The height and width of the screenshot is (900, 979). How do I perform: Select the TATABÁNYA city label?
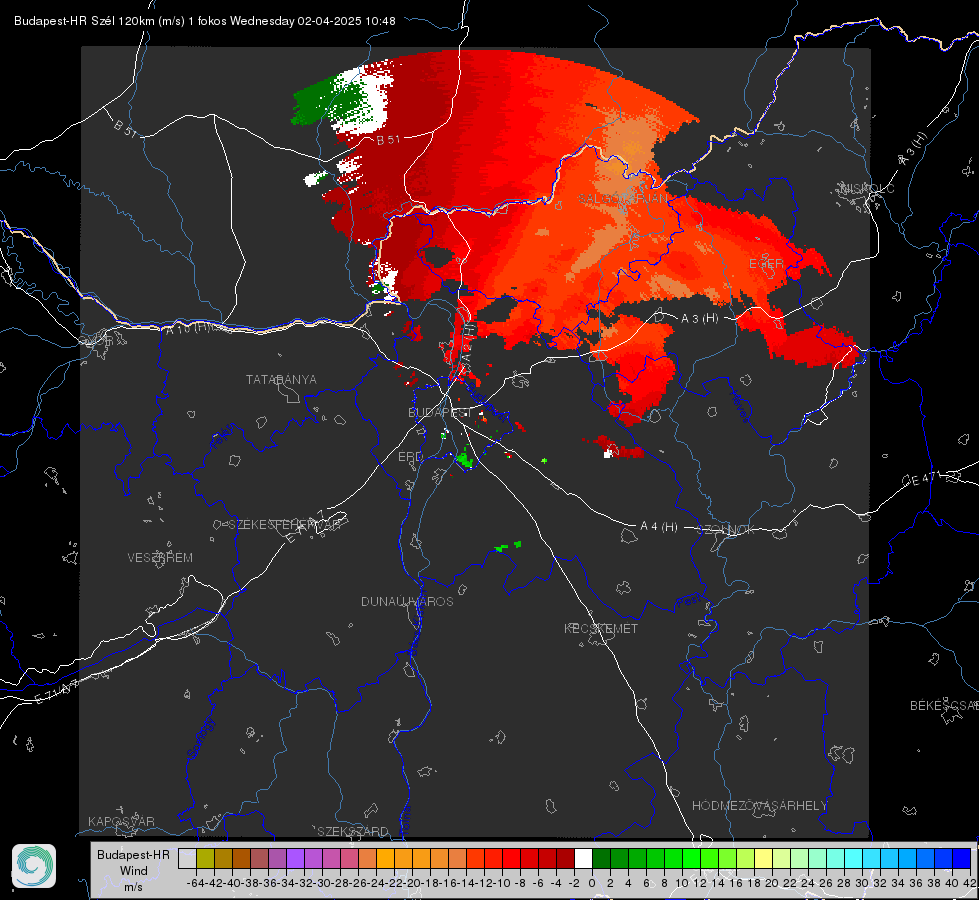click(x=281, y=379)
